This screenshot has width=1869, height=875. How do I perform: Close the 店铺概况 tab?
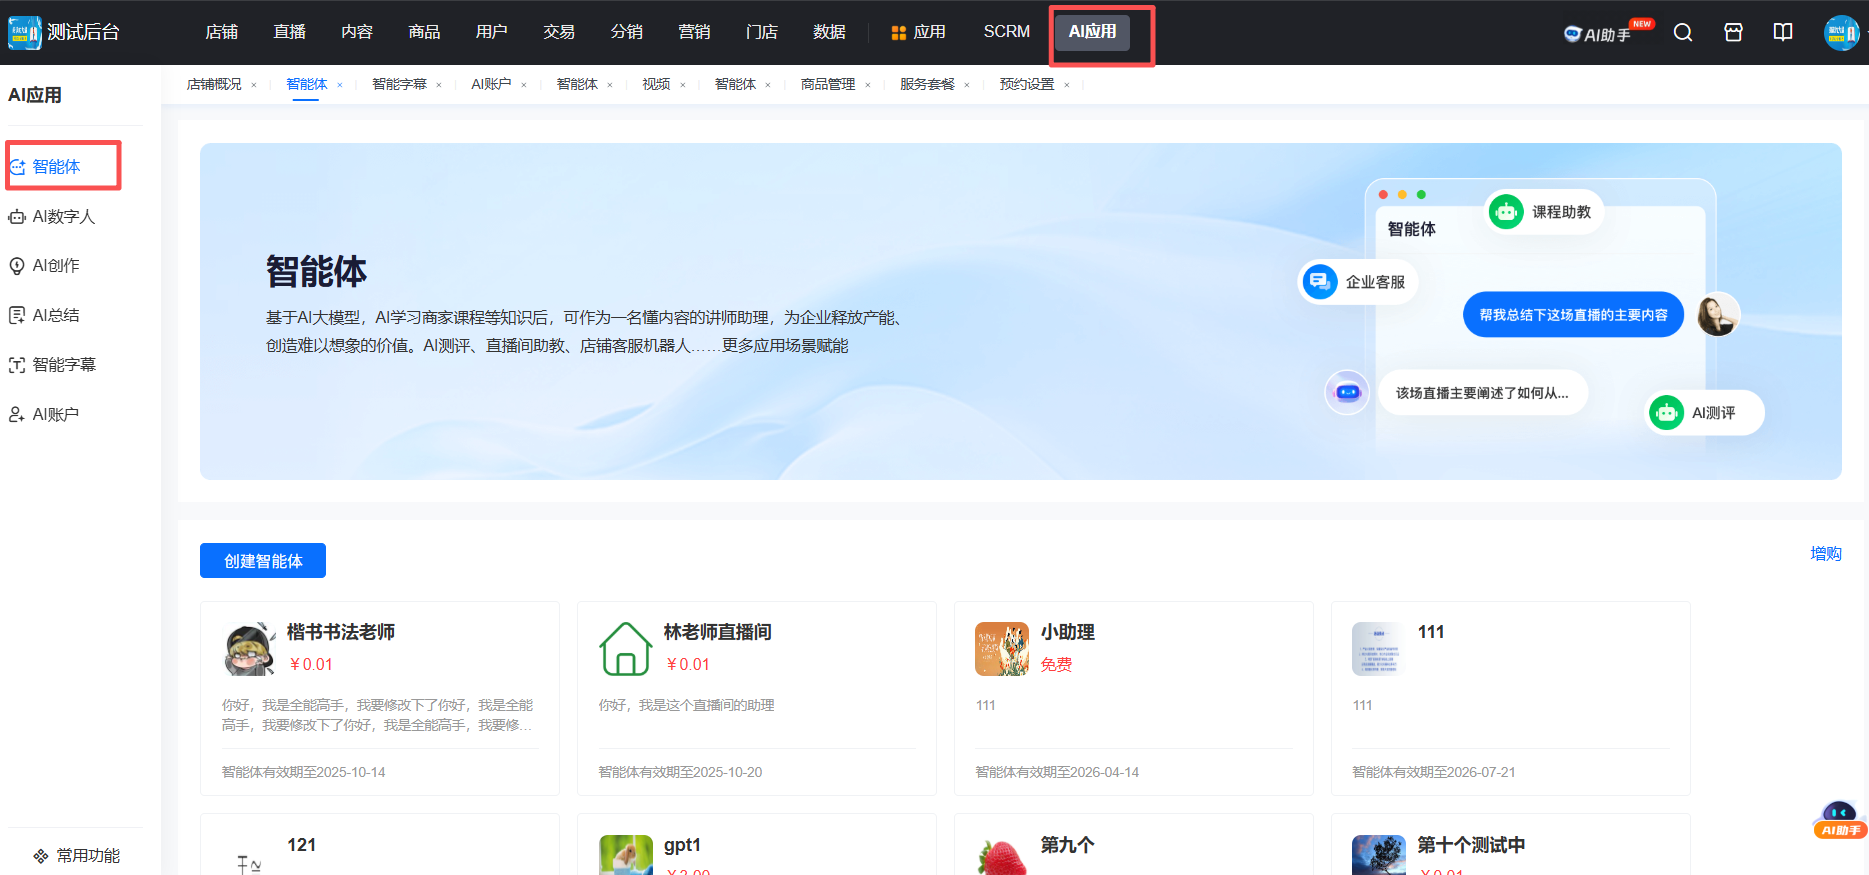point(254,85)
